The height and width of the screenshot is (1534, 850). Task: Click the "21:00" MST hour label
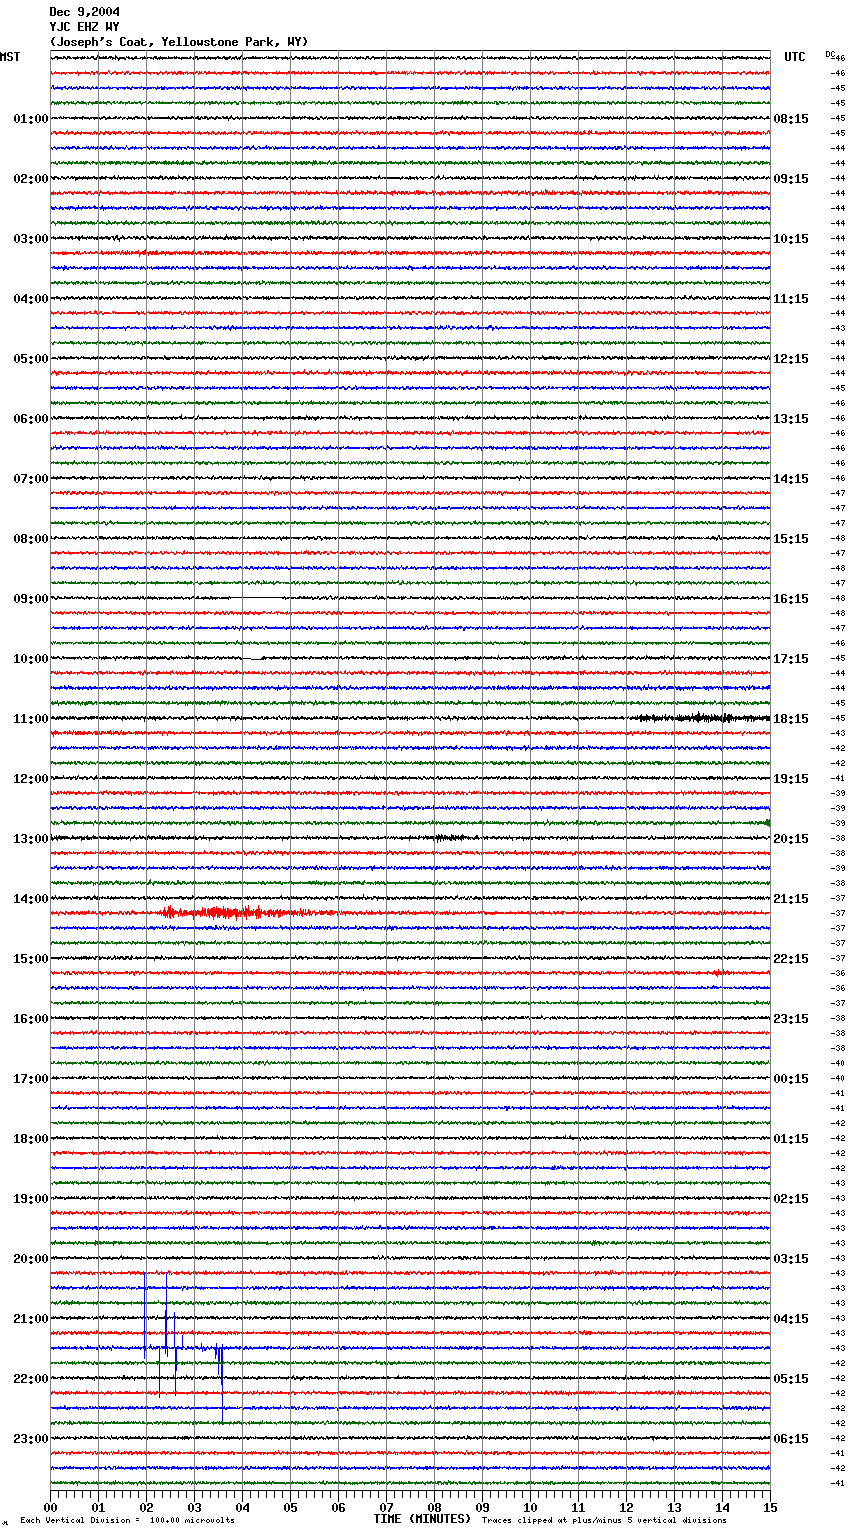pos(31,1319)
